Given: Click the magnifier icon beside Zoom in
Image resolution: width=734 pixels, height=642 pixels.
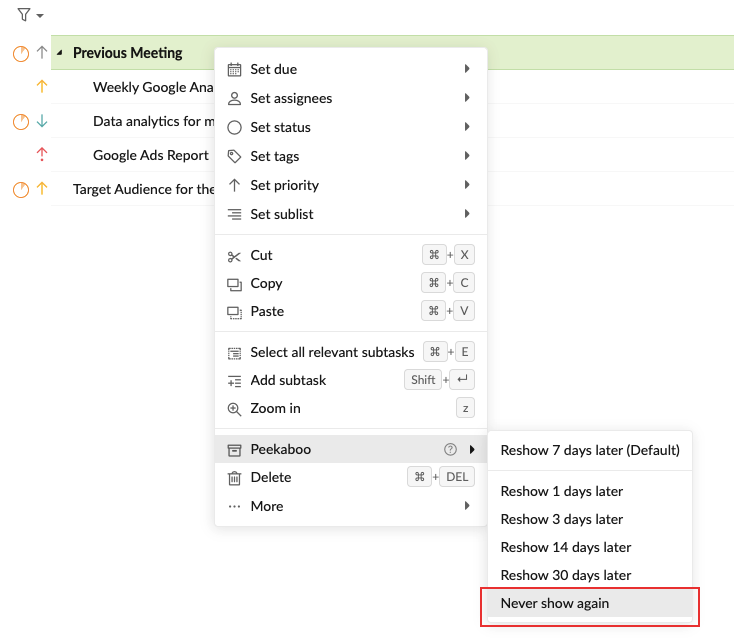Looking at the screenshot, I should (234, 409).
